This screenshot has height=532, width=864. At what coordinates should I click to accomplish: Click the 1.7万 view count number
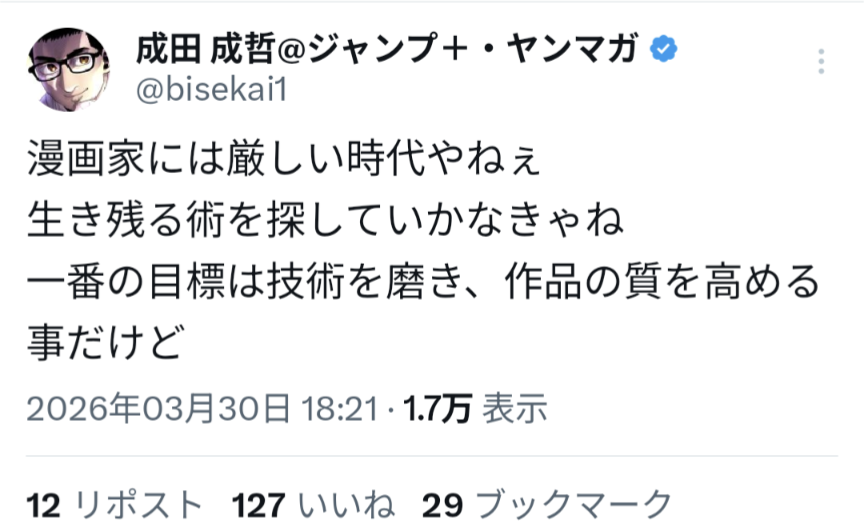(x=436, y=408)
